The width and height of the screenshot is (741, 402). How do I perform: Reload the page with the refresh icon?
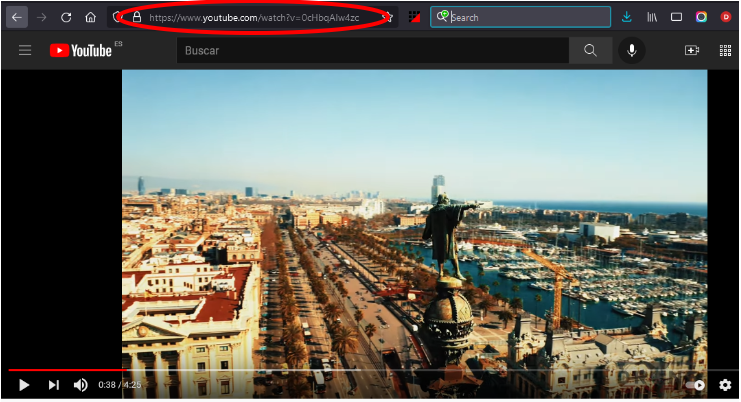(x=66, y=17)
